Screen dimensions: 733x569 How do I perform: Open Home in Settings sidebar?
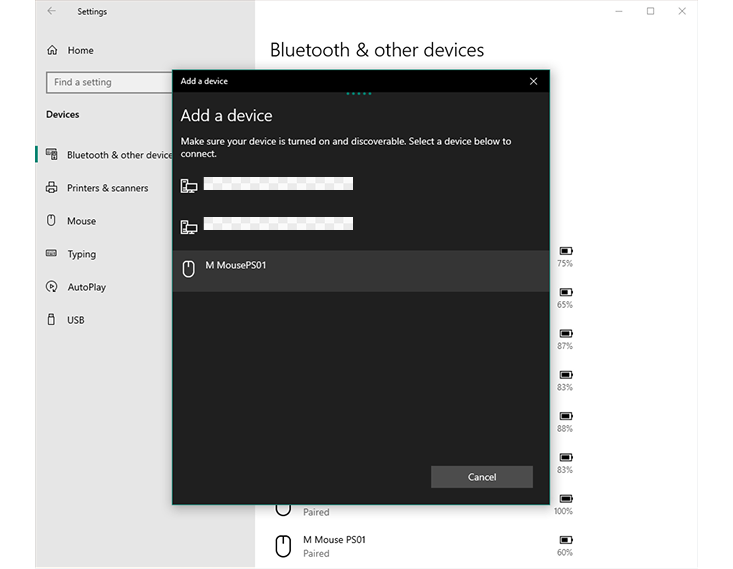80,50
